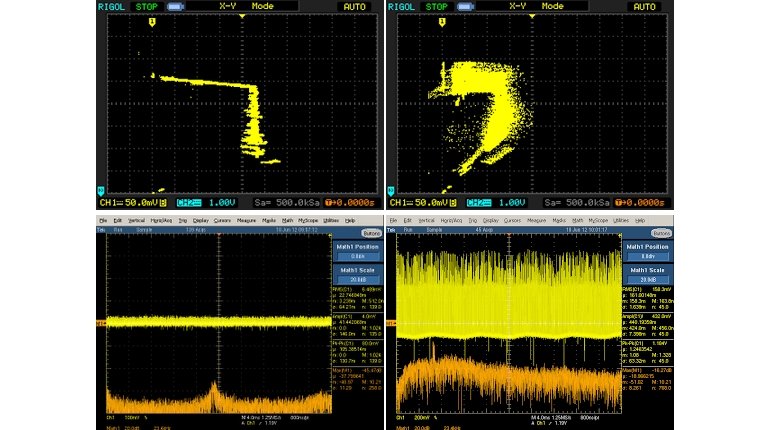Click the STOP status indicator on left Rigol screen

[x=146, y=6]
